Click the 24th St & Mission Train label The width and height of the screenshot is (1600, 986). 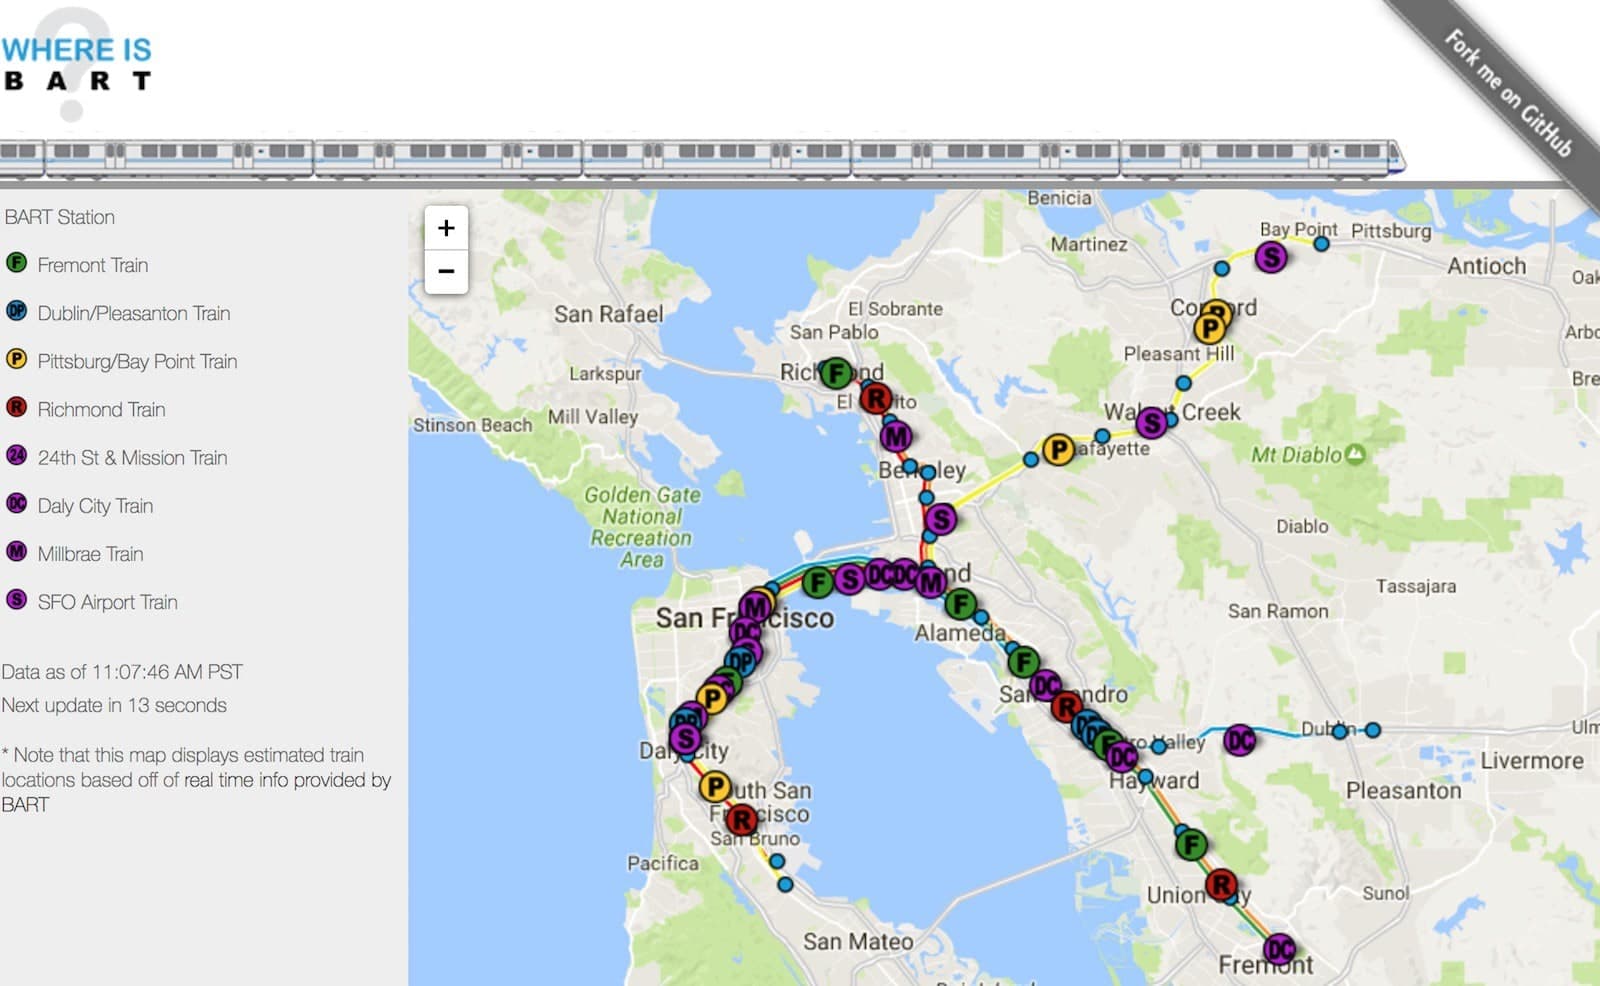132,458
